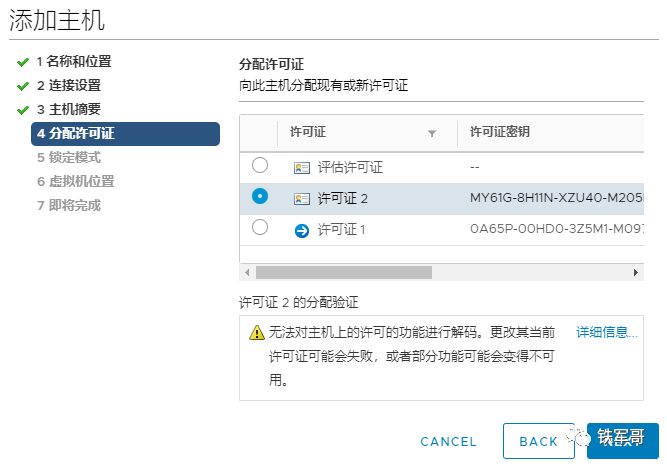Click the green checkmark for 名称和位置
The width and height of the screenshot is (667, 466).
click(23, 63)
